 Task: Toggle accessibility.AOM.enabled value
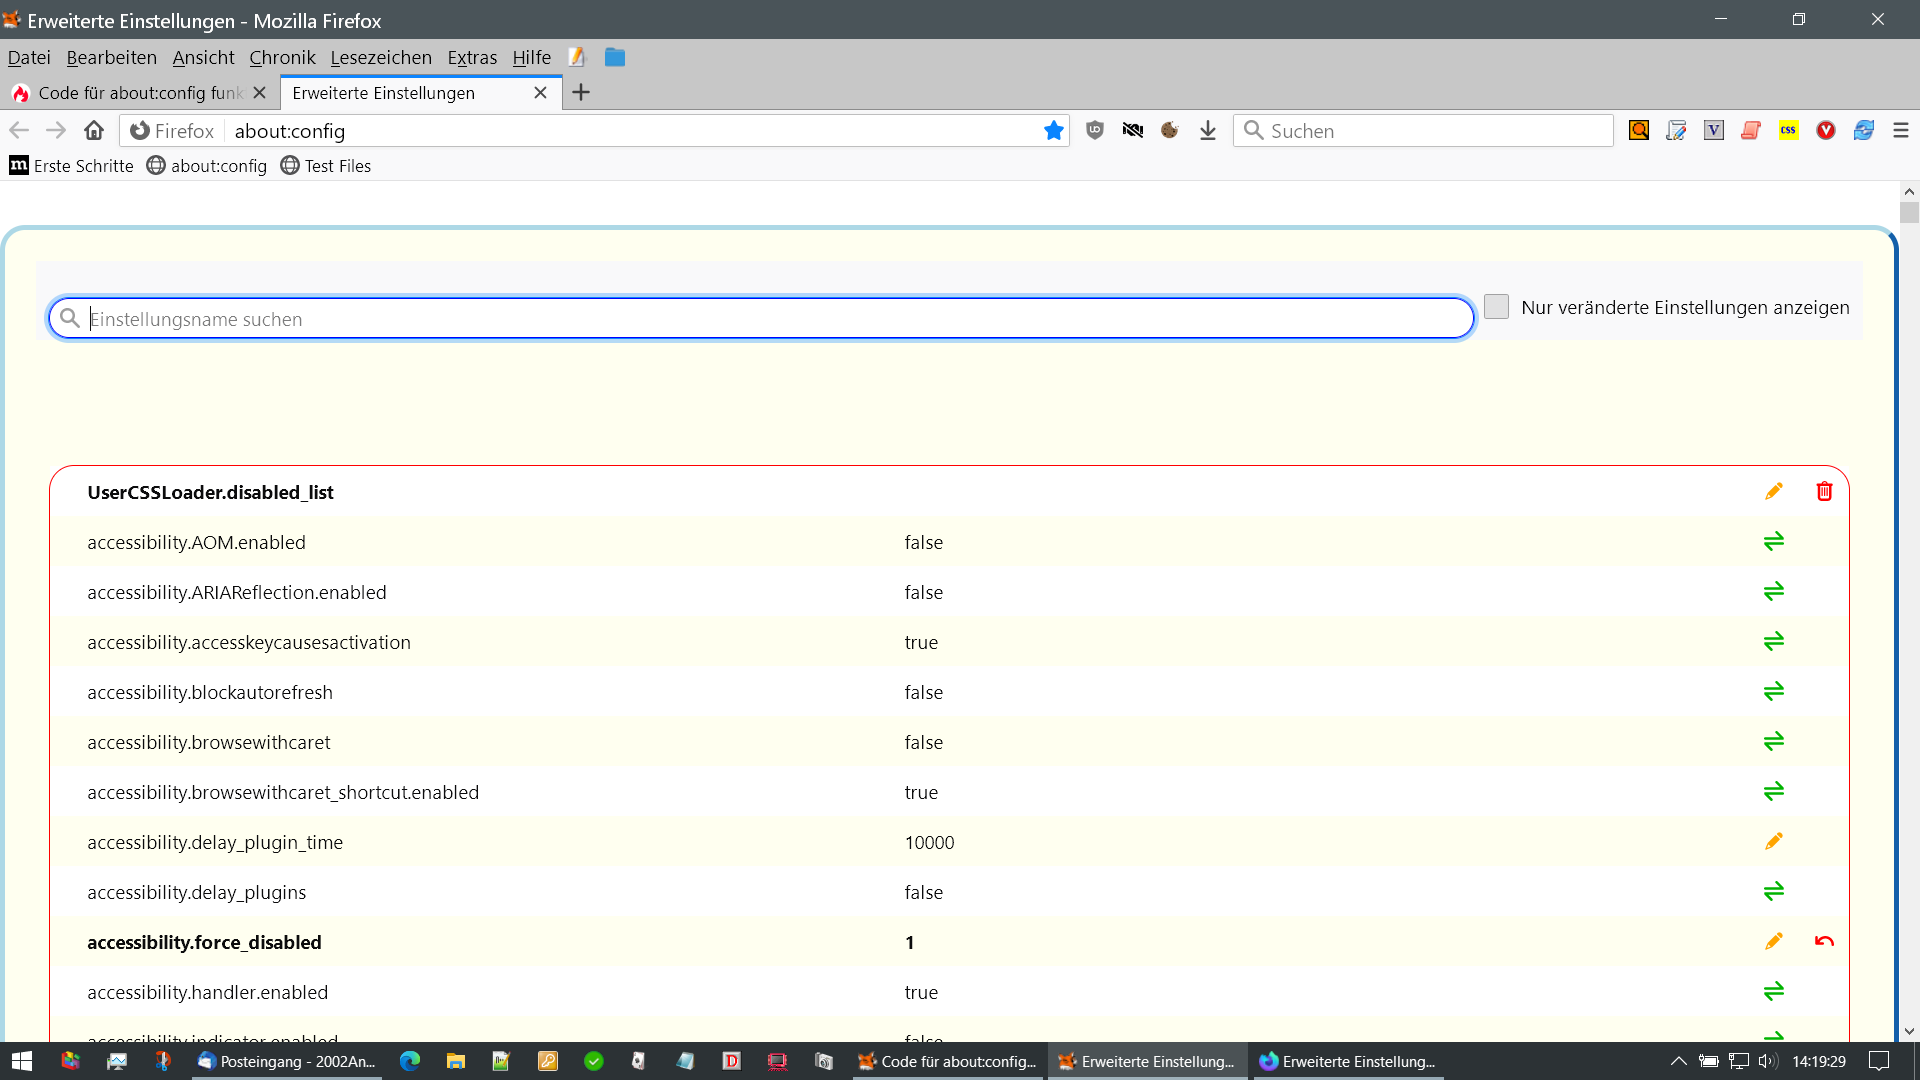[x=1773, y=542]
